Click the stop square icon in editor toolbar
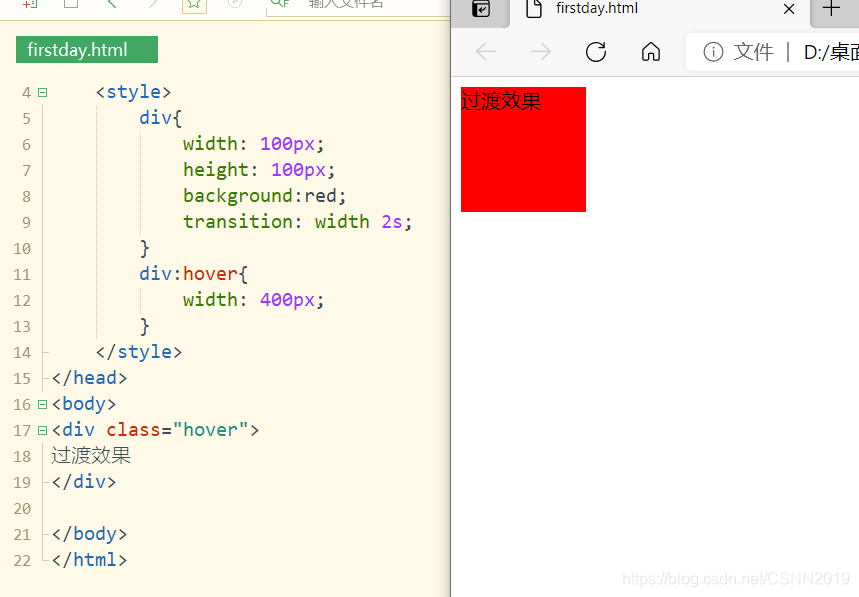The width and height of the screenshot is (859, 597). pos(71,3)
